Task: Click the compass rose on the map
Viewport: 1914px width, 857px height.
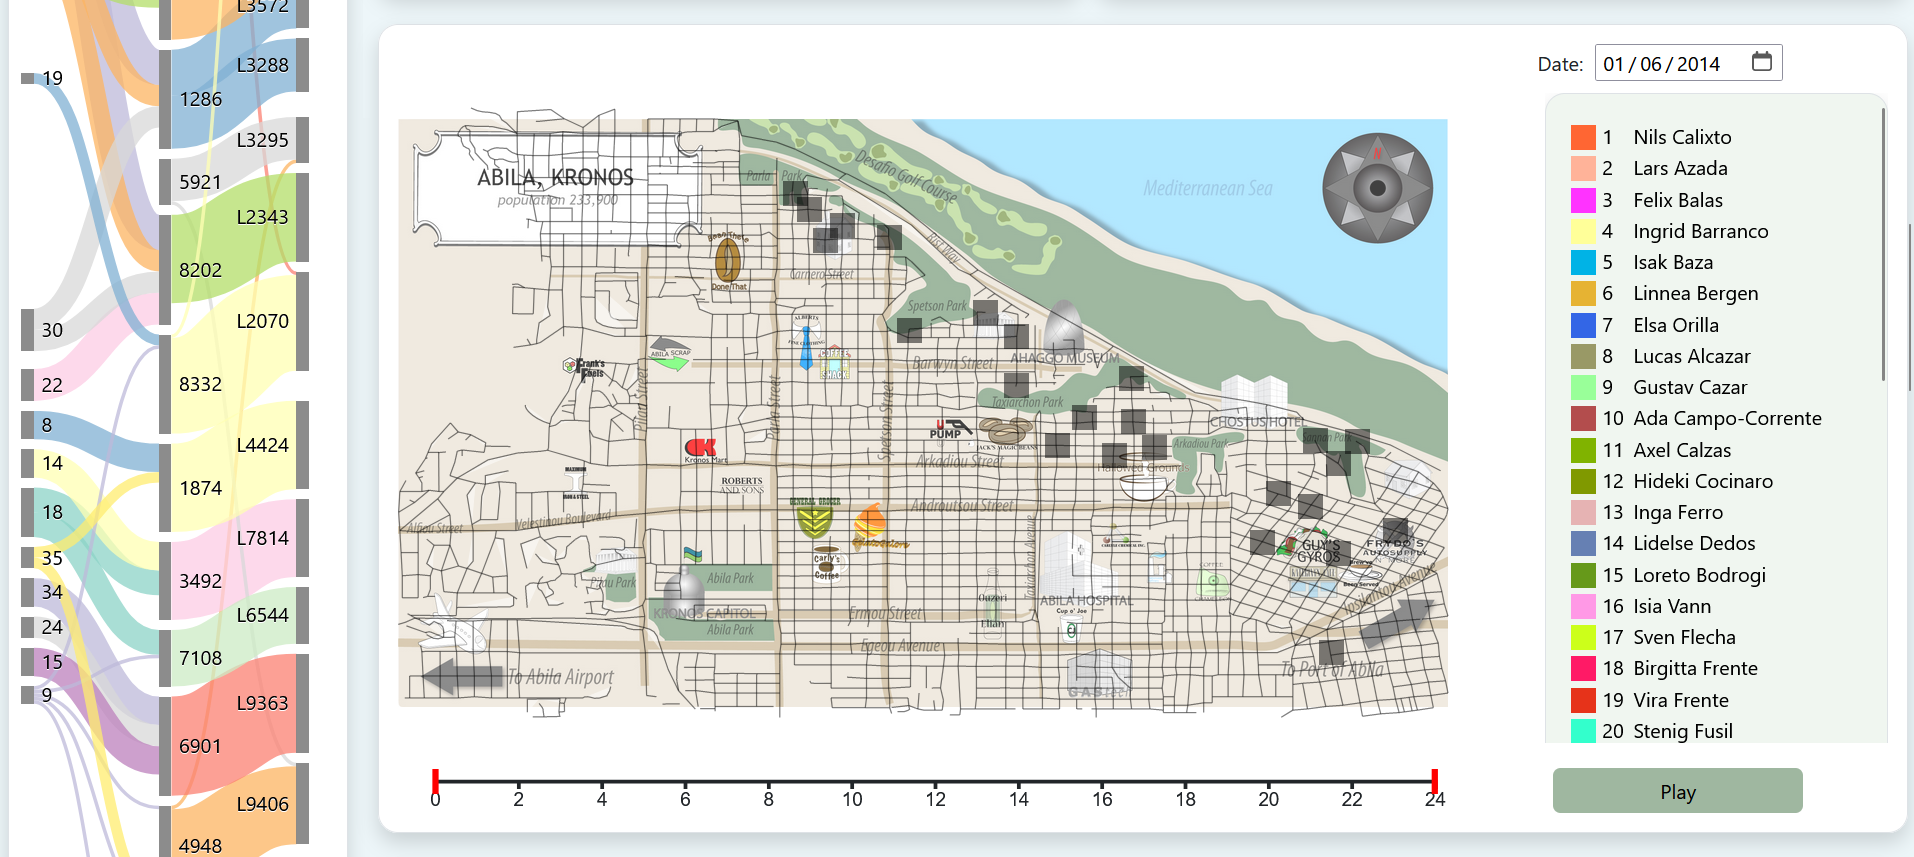Action: coord(1377,188)
